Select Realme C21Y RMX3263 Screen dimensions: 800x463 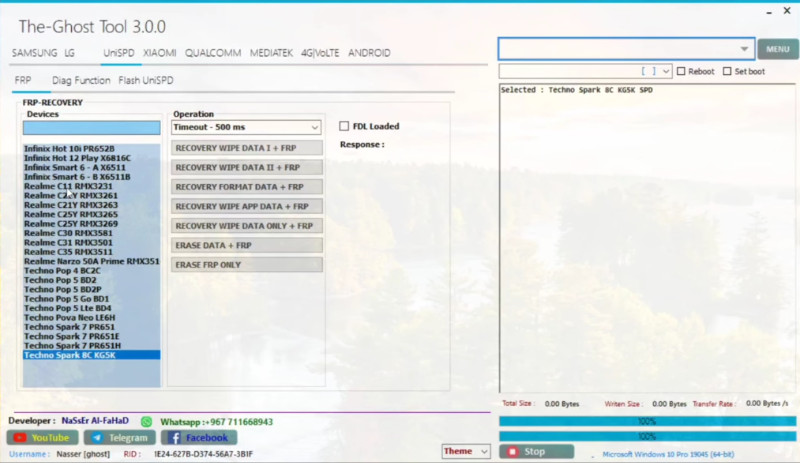(x=71, y=205)
